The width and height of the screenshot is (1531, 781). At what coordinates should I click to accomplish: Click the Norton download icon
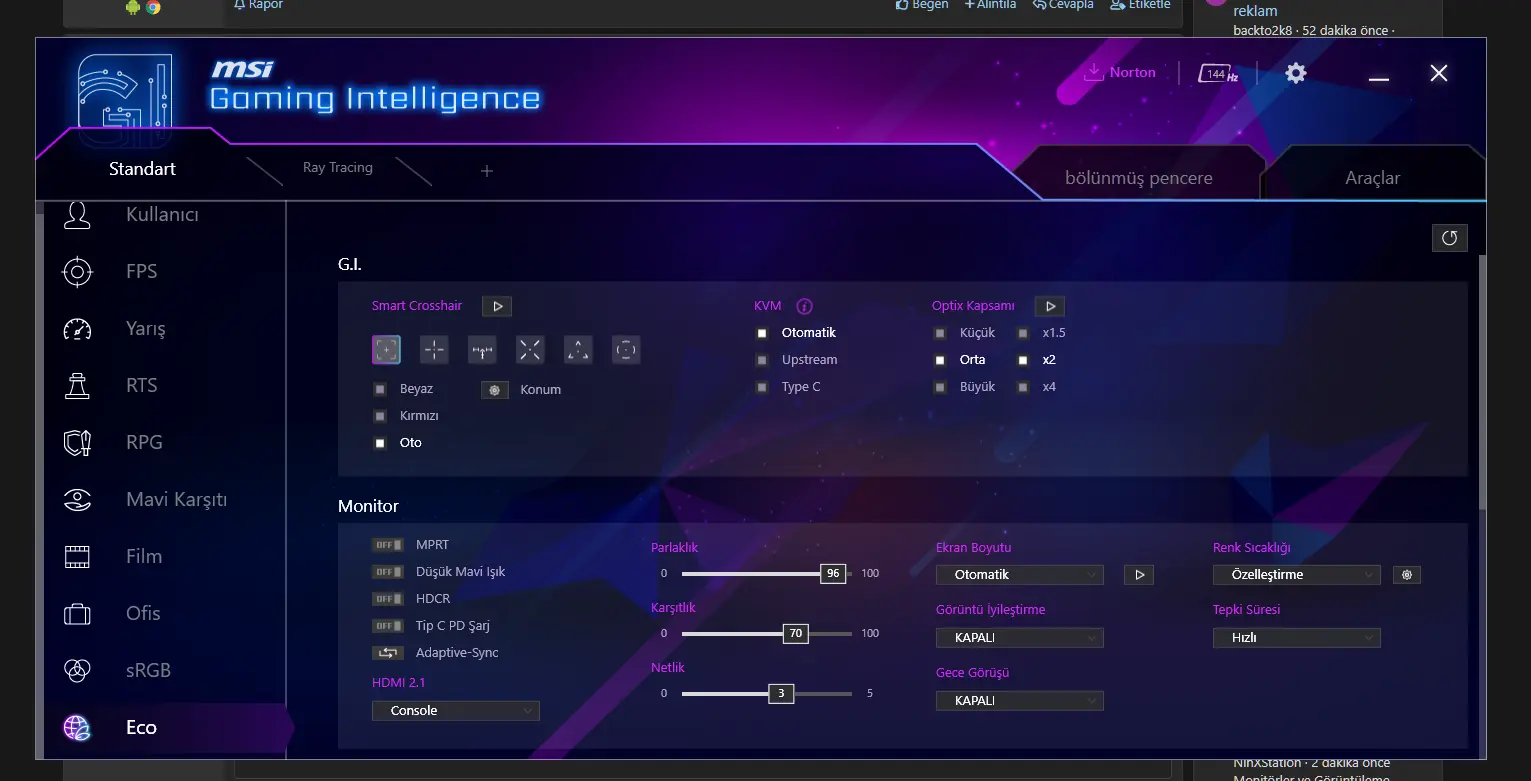tap(1094, 72)
